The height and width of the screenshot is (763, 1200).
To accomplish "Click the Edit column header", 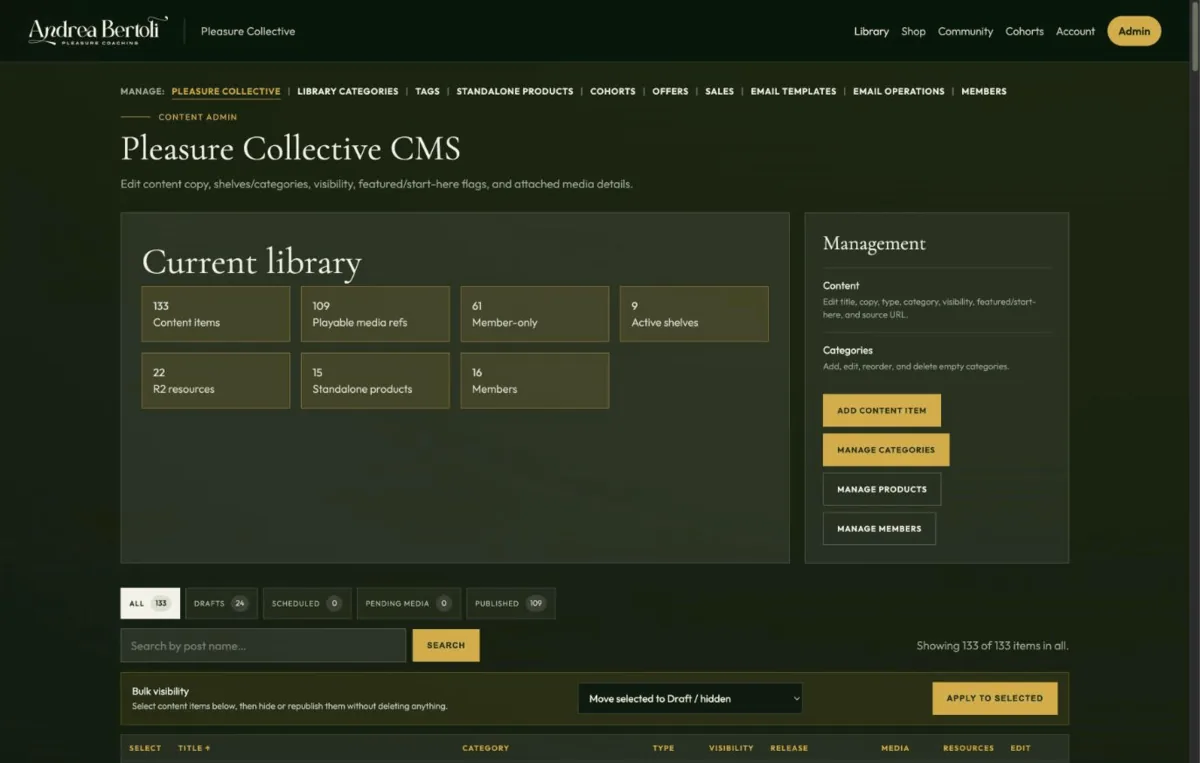I will (x=1020, y=748).
